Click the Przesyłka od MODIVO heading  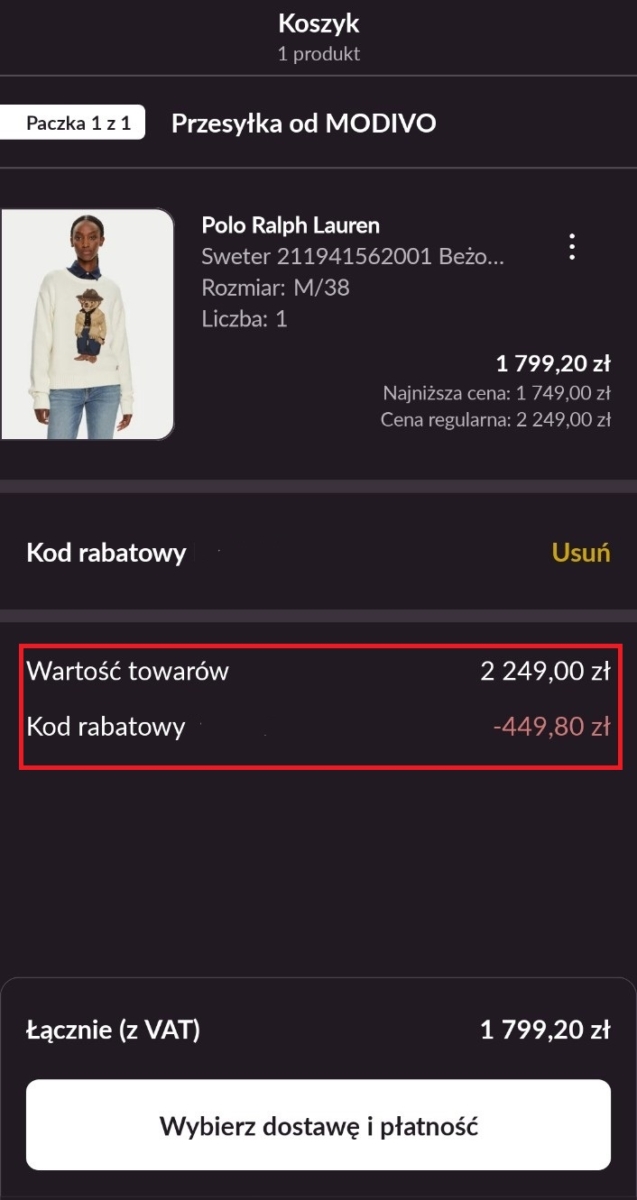[305, 122]
